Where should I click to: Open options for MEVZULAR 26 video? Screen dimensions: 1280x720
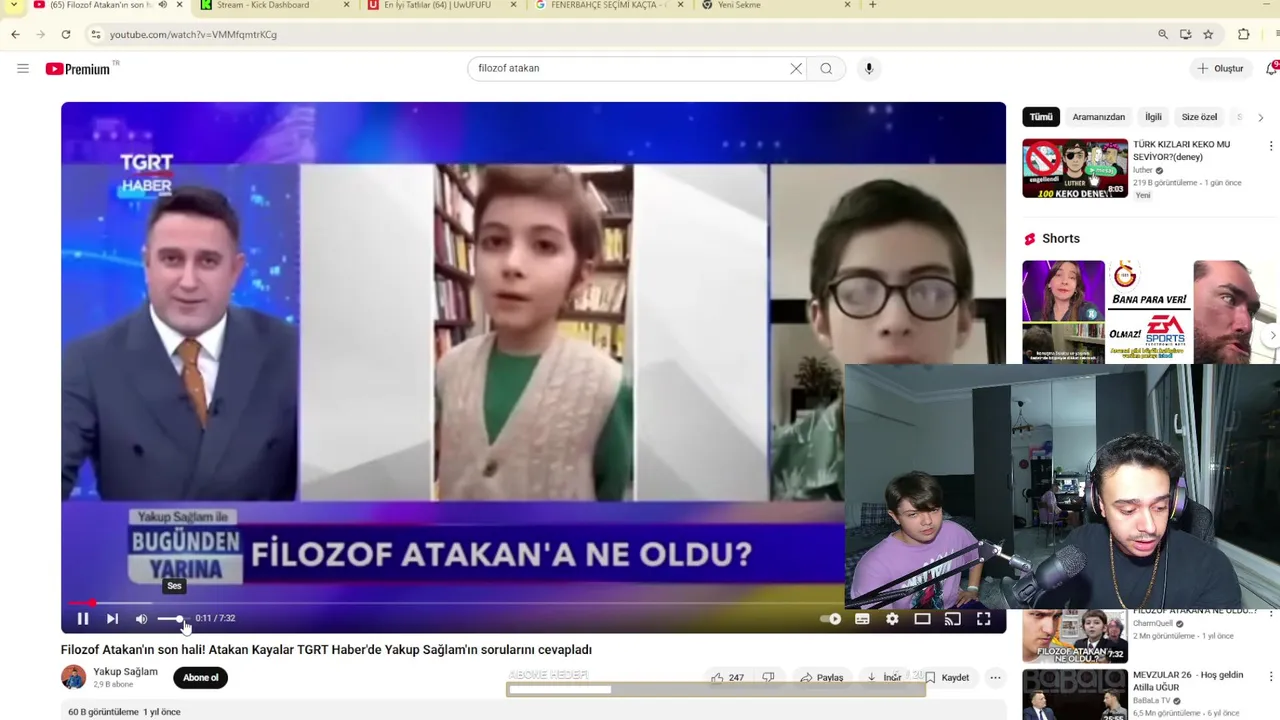click(1271, 677)
